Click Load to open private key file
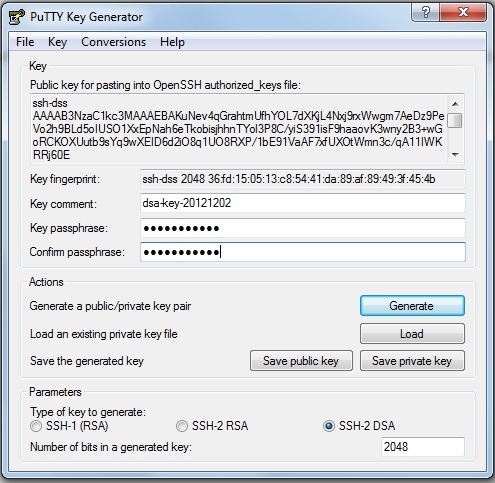This screenshot has height=483, width=495. pyautogui.click(x=412, y=334)
